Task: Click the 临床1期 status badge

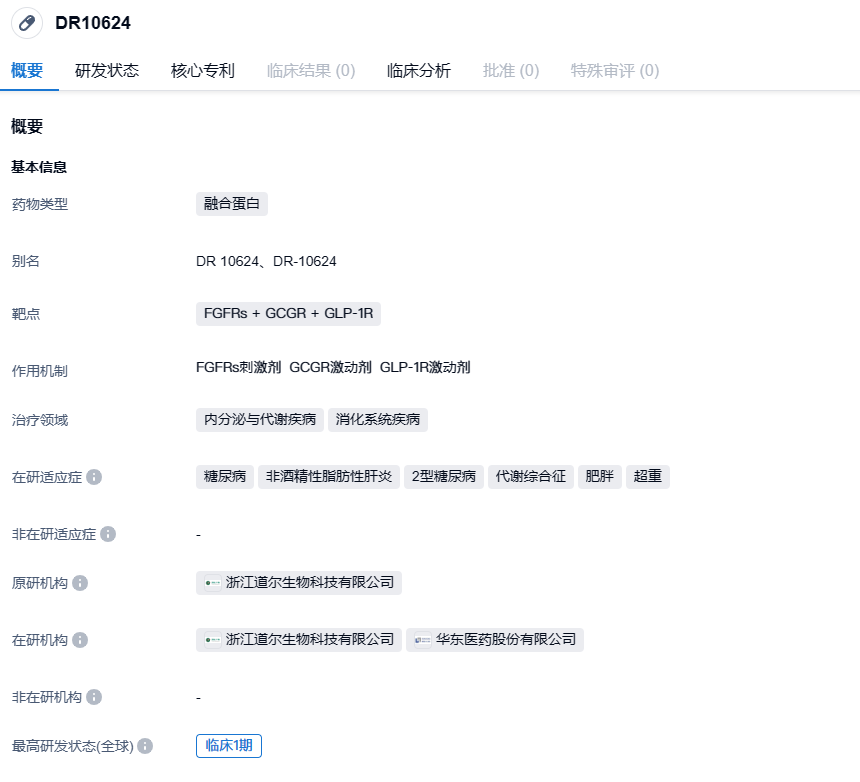Action: [x=229, y=745]
